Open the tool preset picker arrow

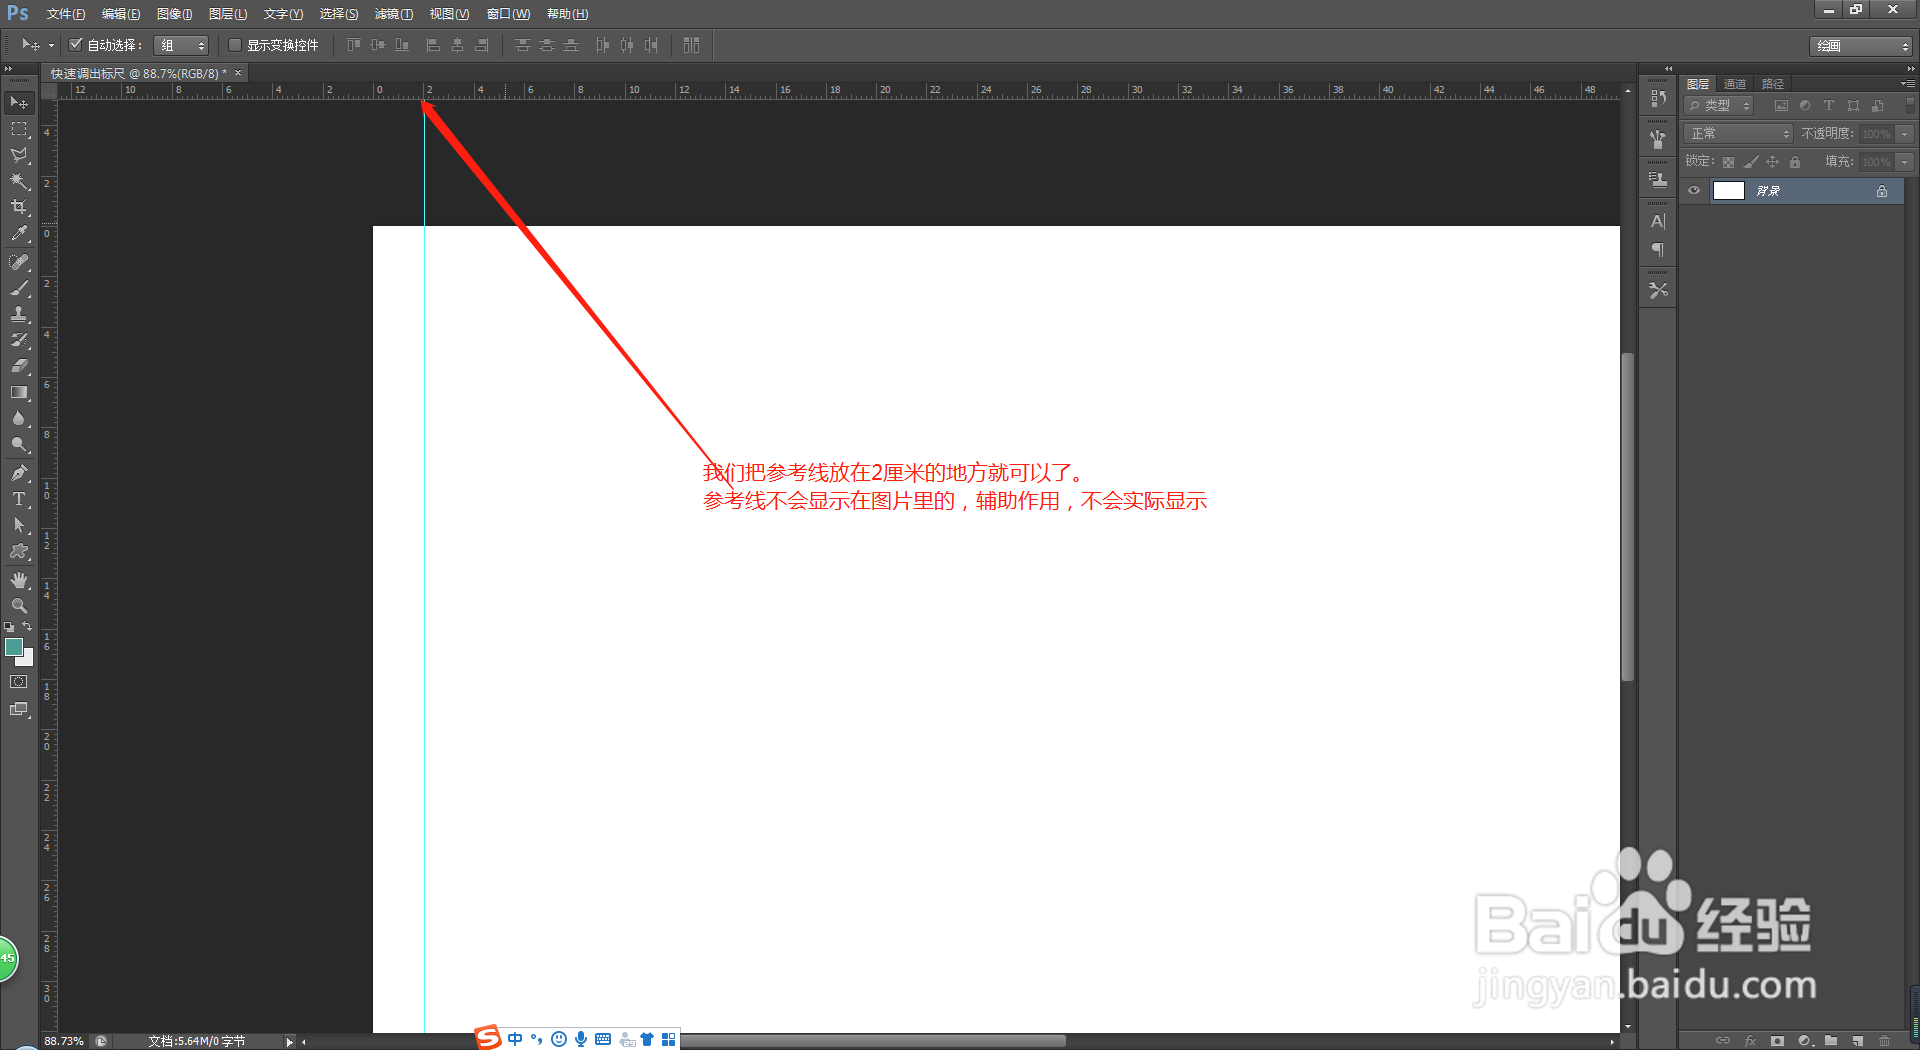point(51,45)
